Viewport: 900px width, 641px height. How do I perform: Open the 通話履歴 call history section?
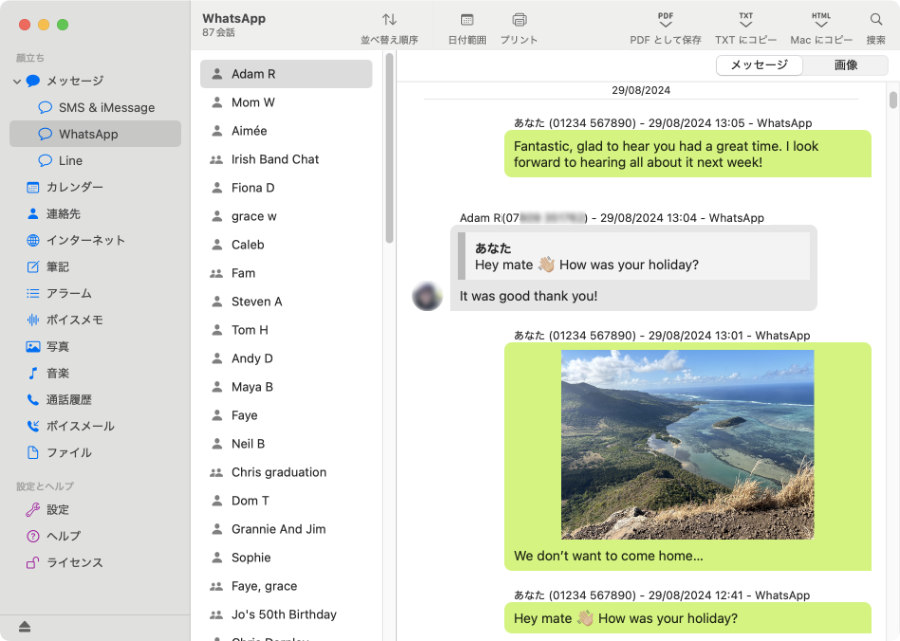click(x=96, y=399)
